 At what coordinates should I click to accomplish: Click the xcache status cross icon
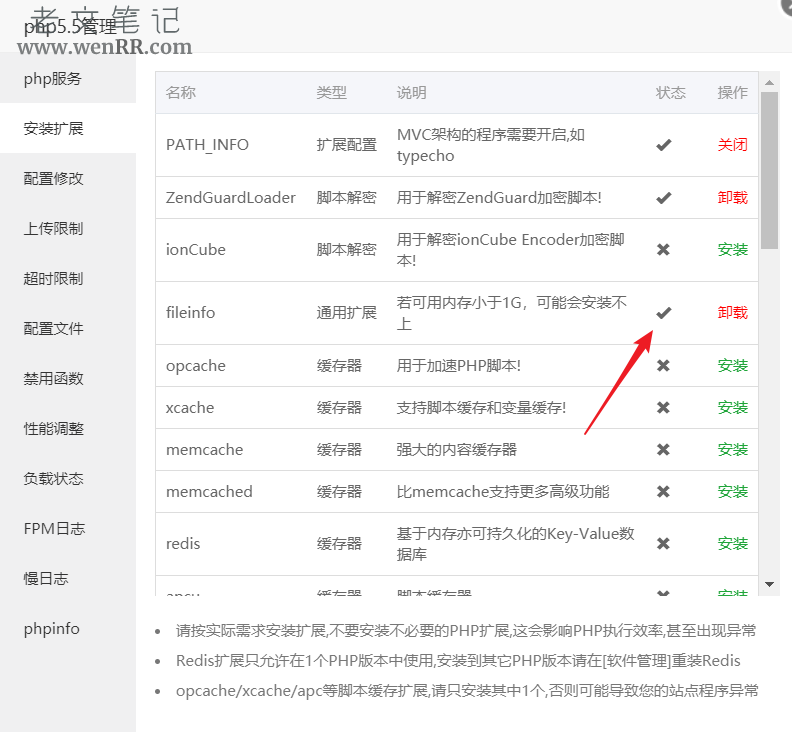663,407
